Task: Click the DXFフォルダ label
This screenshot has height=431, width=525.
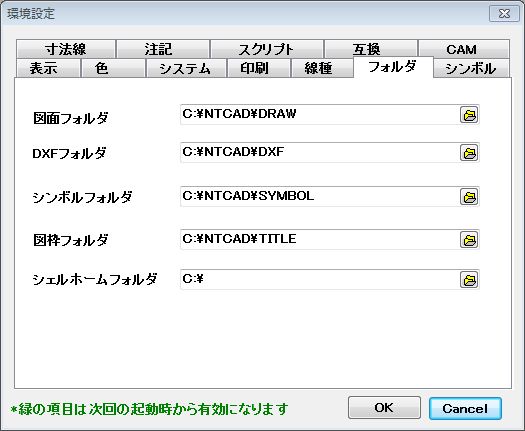Action: click(69, 153)
